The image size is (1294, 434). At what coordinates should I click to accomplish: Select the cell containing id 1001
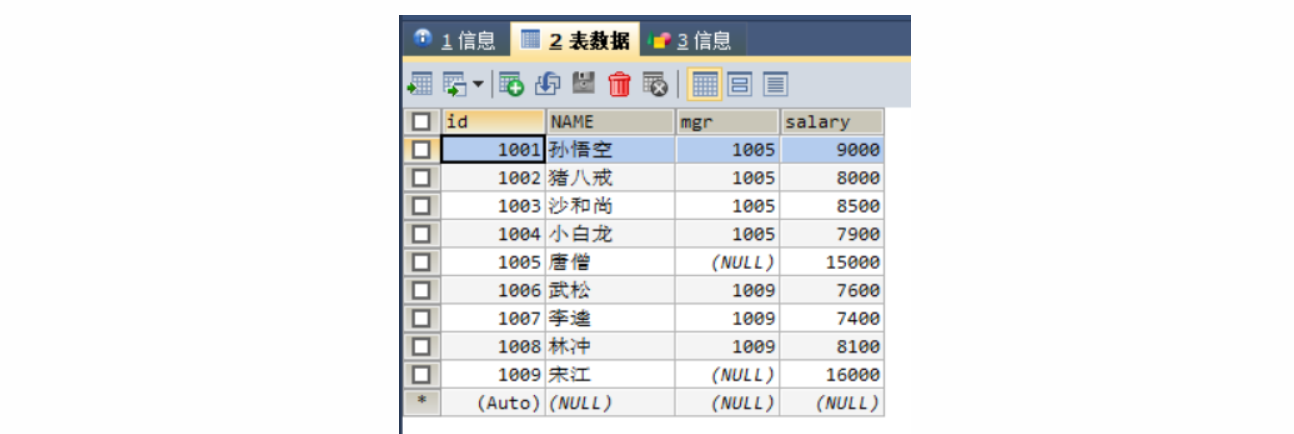(493, 150)
